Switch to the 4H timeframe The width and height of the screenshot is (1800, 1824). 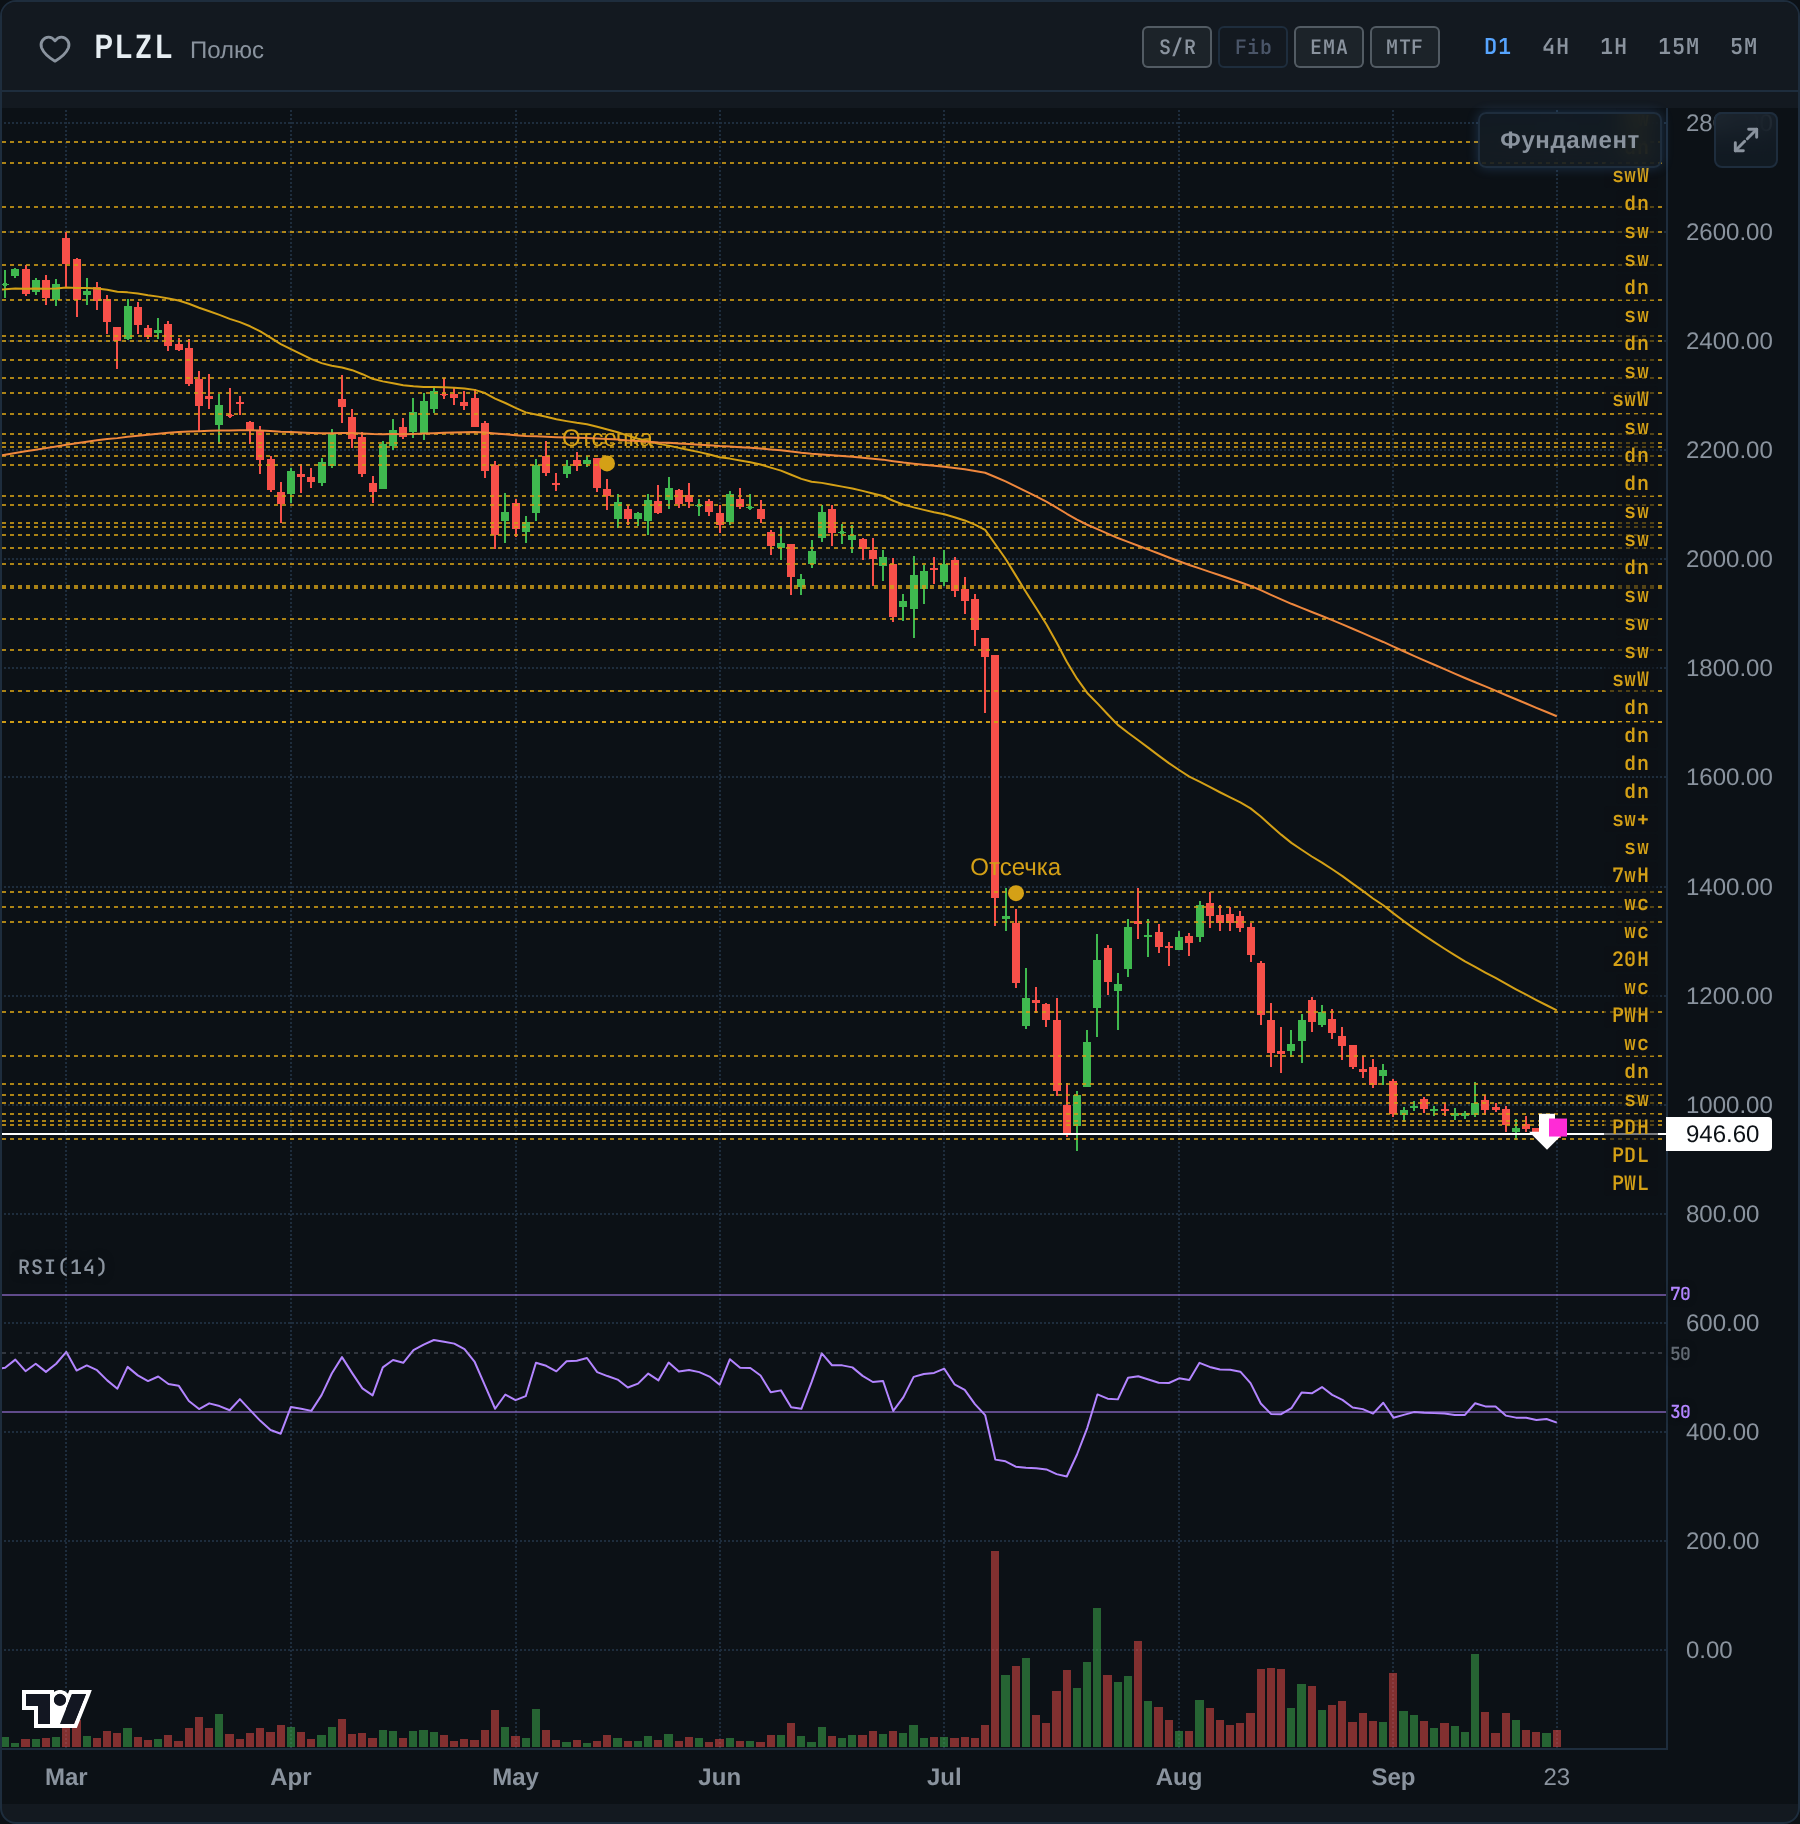1555,47
